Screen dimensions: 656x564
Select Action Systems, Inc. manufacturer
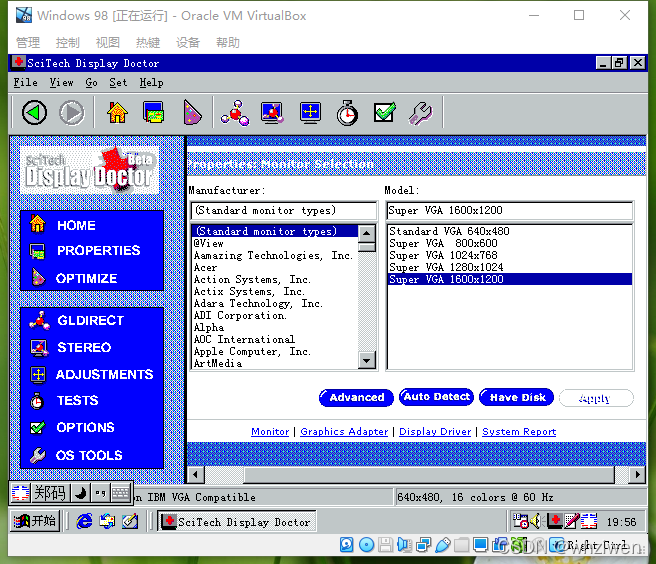click(275, 279)
